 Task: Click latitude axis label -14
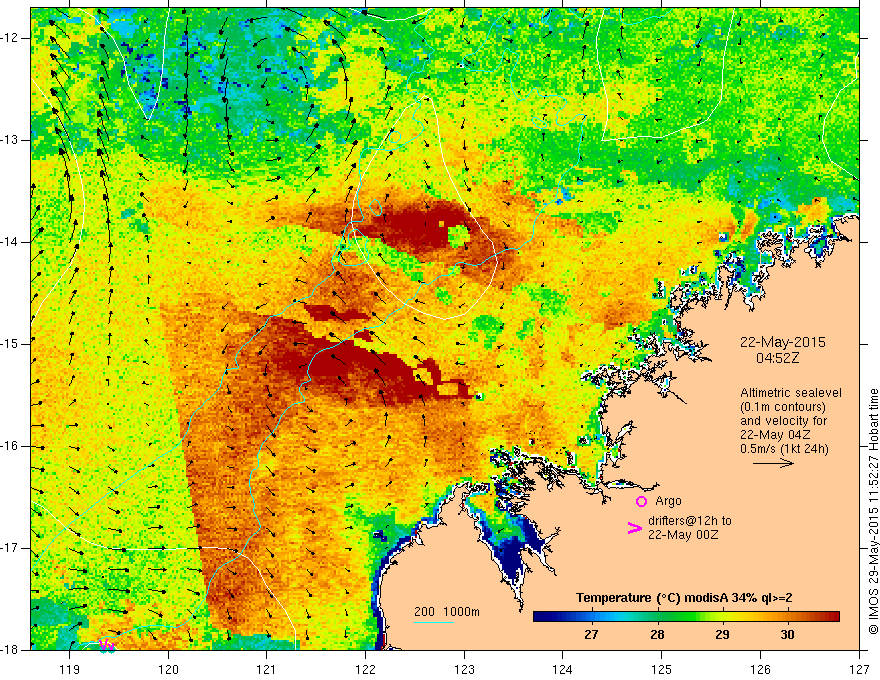[10, 242]
